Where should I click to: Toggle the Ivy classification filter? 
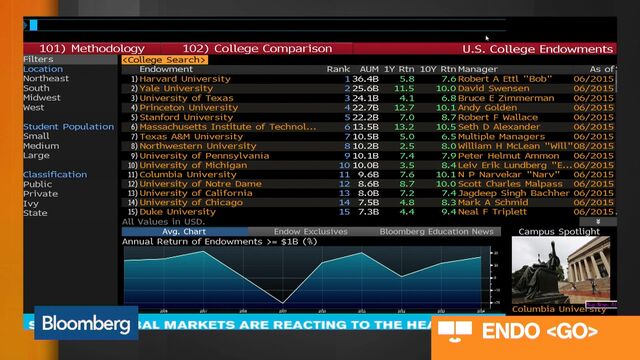31,203
